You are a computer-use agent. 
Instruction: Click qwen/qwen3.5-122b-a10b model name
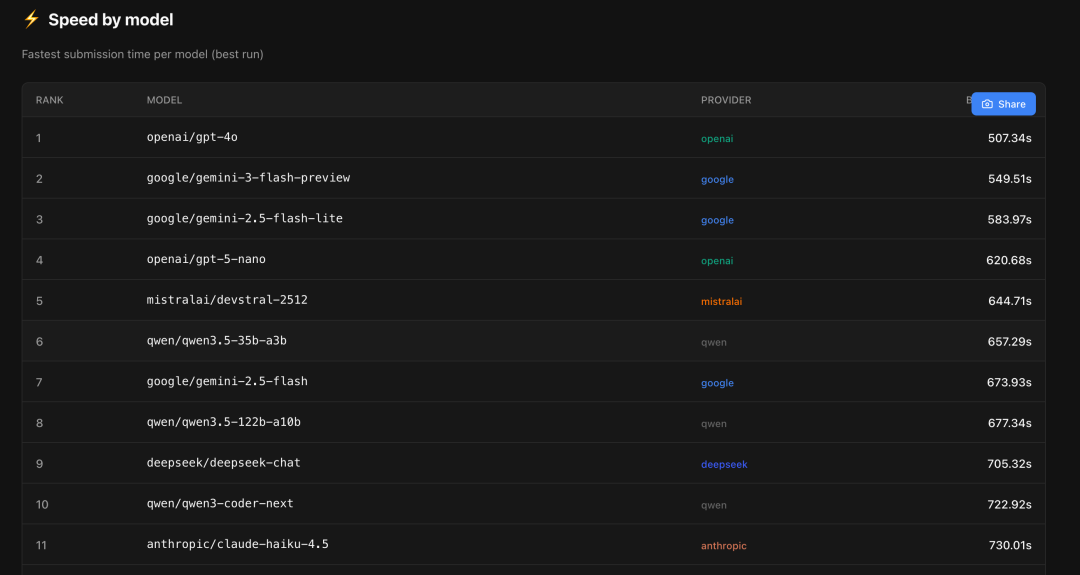[223, 422]
